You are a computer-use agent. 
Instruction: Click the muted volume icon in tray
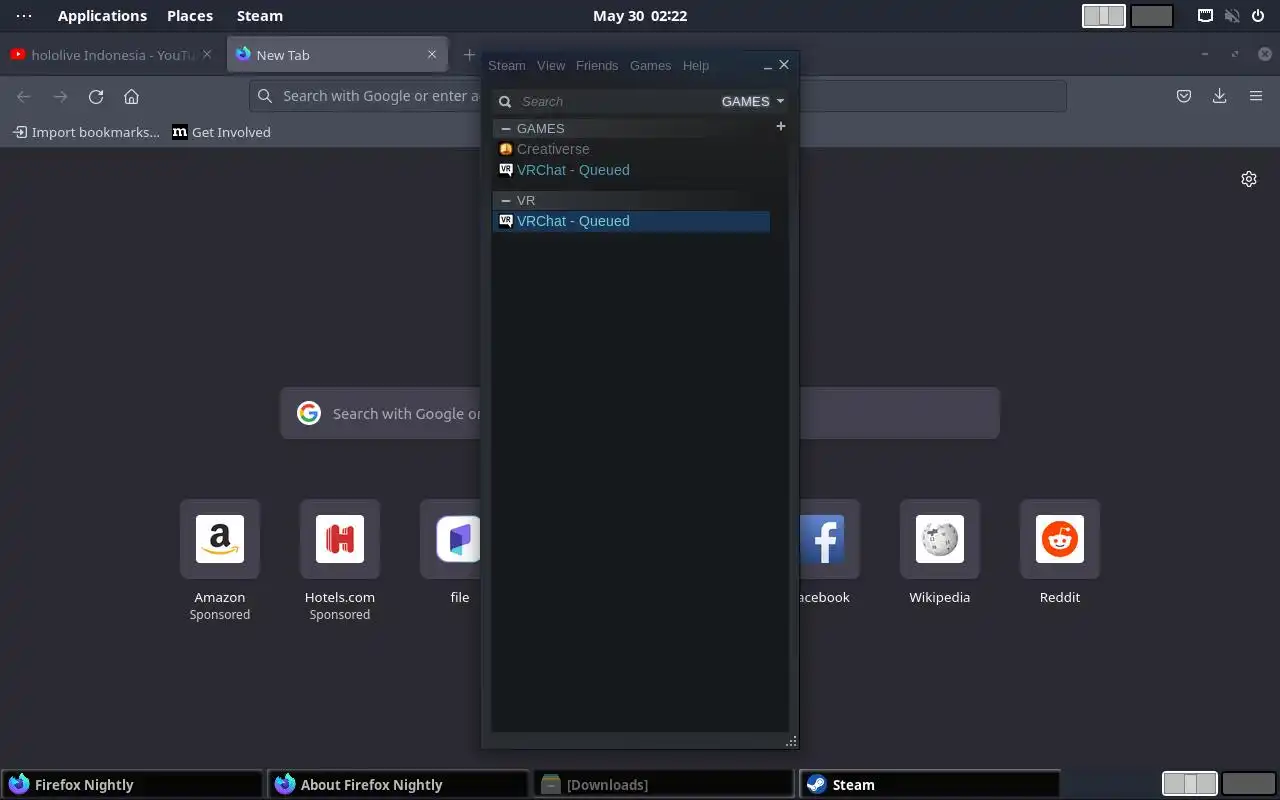1232,16
